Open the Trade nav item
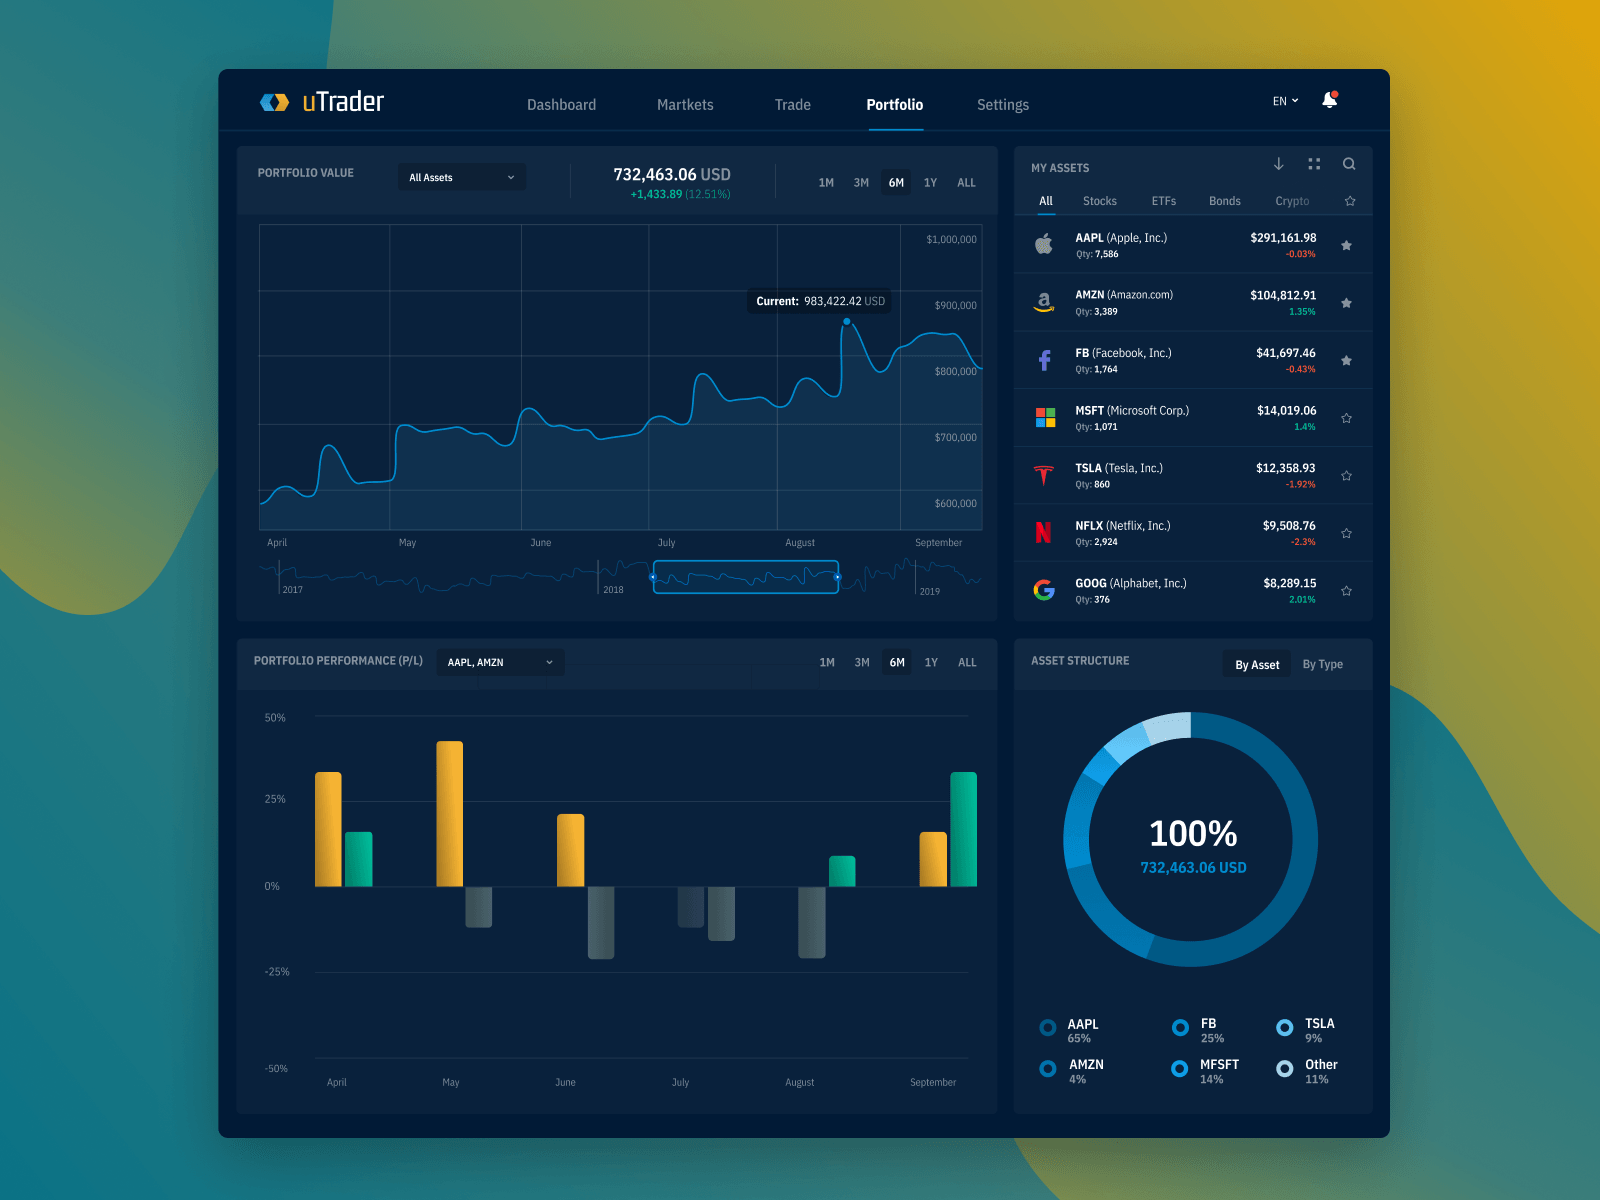Screen dimensions: 1600x1200 pyautogui.click(x=792, y=105)
